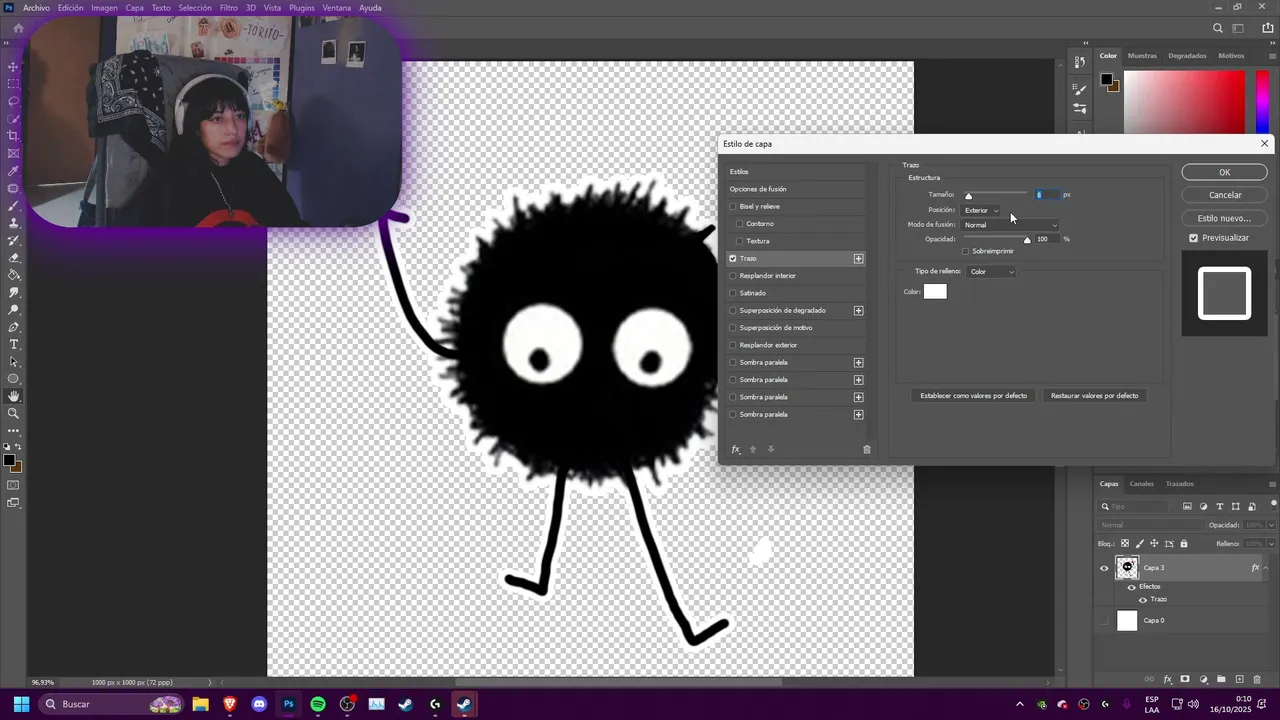This screenshot has height=720, width=1280.
Task: Switch to the Canales tab
Action: click(x=1142, y=484)
